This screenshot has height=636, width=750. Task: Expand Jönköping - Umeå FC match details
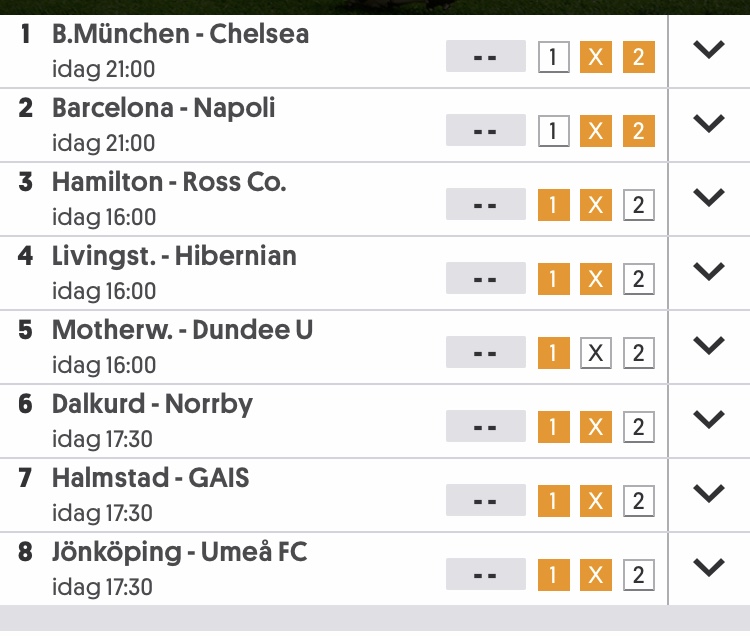point(709,568)
